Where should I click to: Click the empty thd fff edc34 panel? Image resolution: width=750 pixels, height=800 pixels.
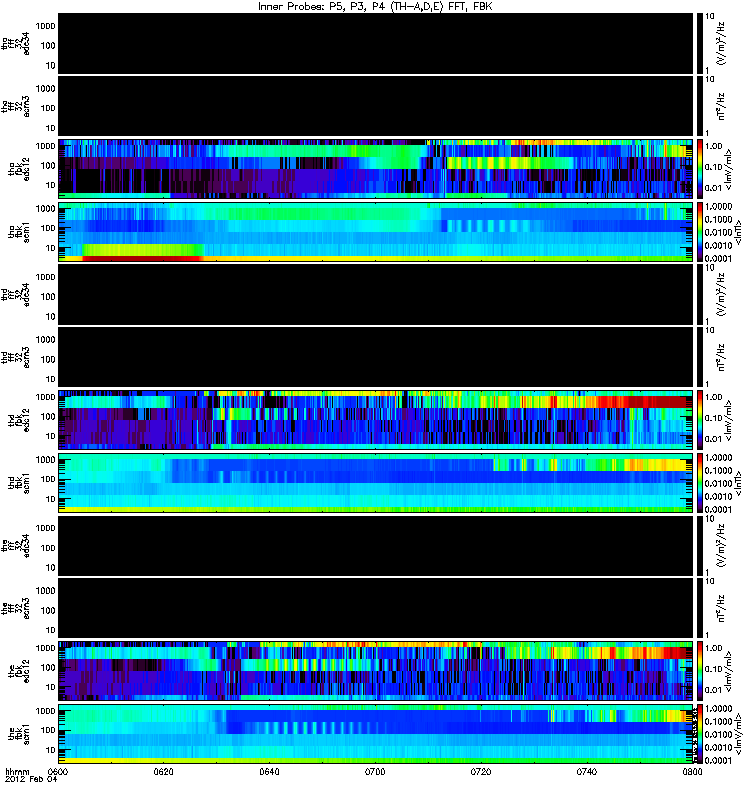(376, 294)
